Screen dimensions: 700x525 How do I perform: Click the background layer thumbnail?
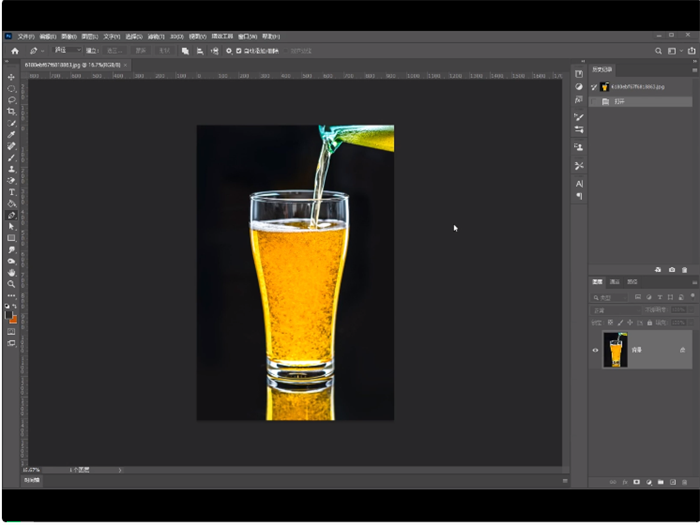615,350
